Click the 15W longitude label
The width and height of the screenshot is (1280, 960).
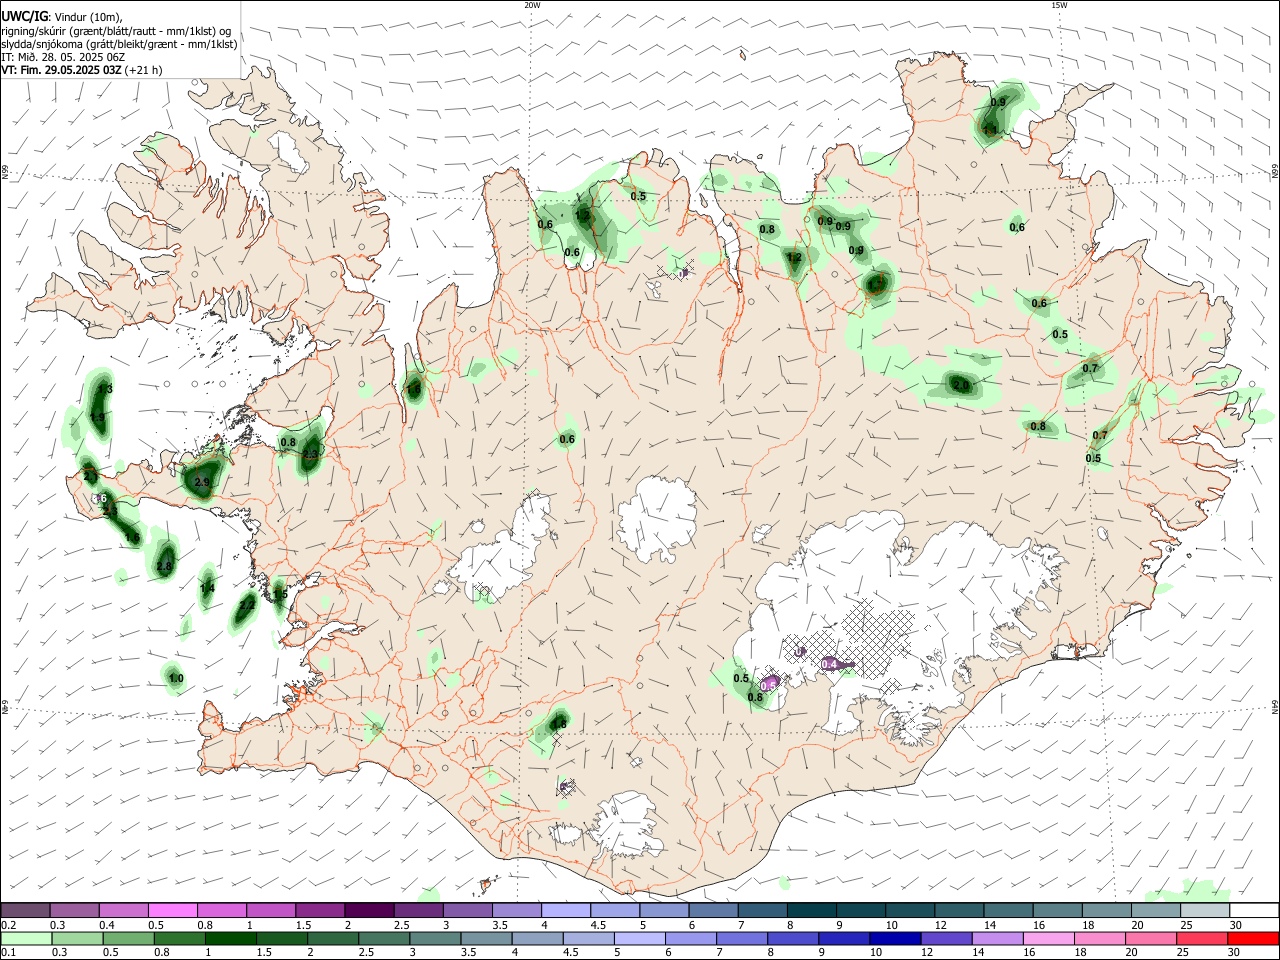click(1059, 5)
